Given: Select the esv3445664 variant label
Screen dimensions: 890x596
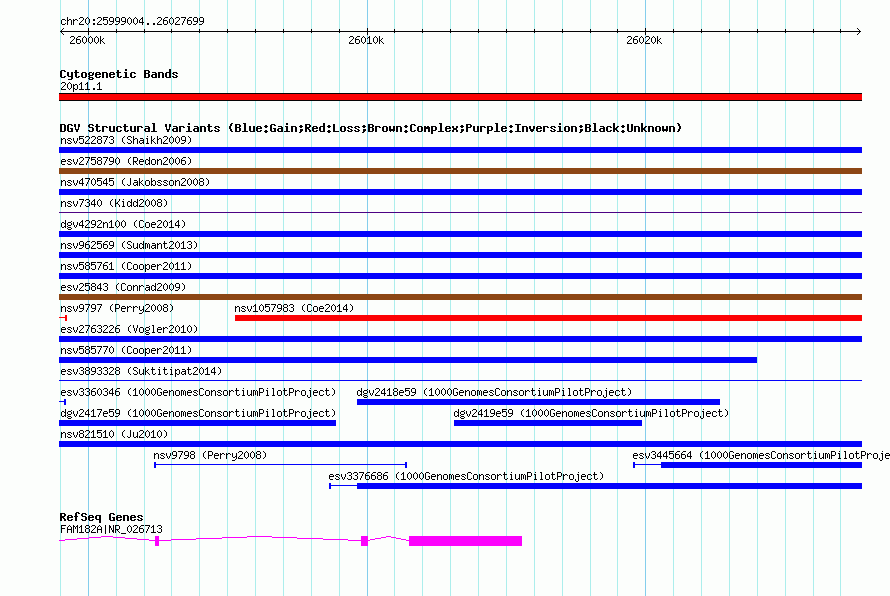Looking at the screenshot, I should click(x=761, y=455).
